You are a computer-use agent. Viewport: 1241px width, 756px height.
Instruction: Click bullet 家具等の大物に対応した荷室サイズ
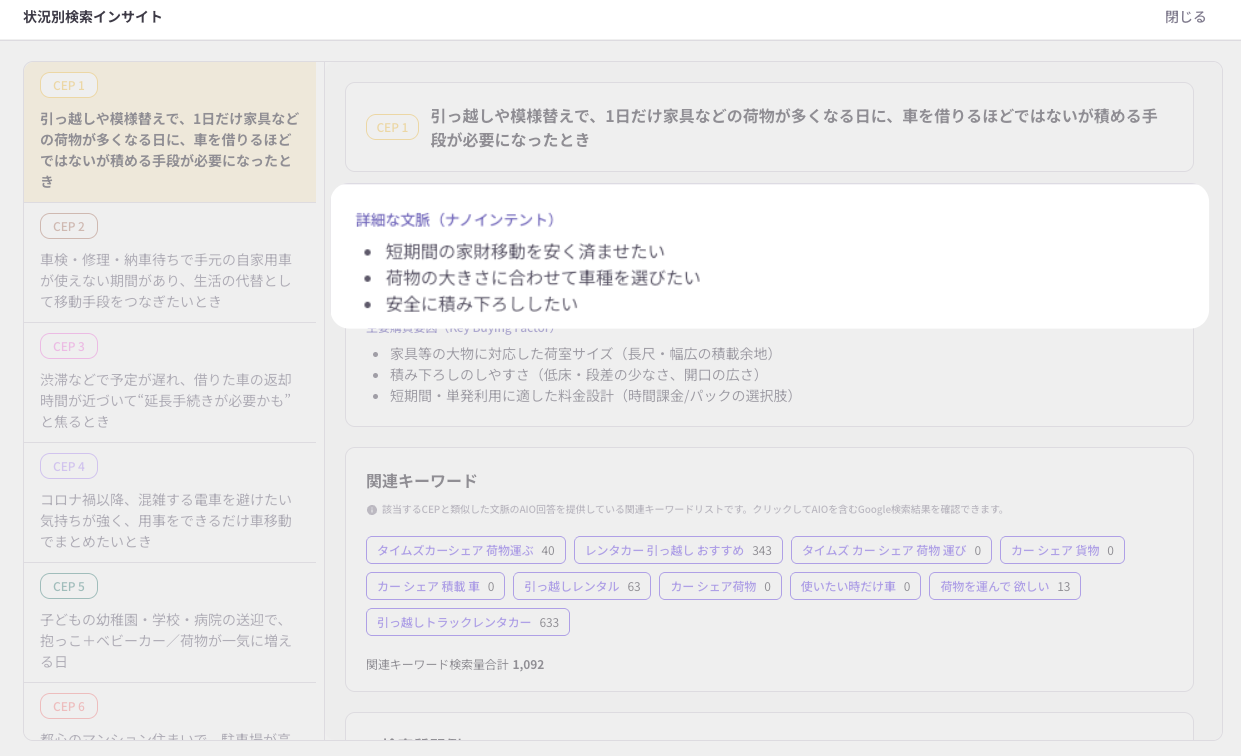coord(585,353)
